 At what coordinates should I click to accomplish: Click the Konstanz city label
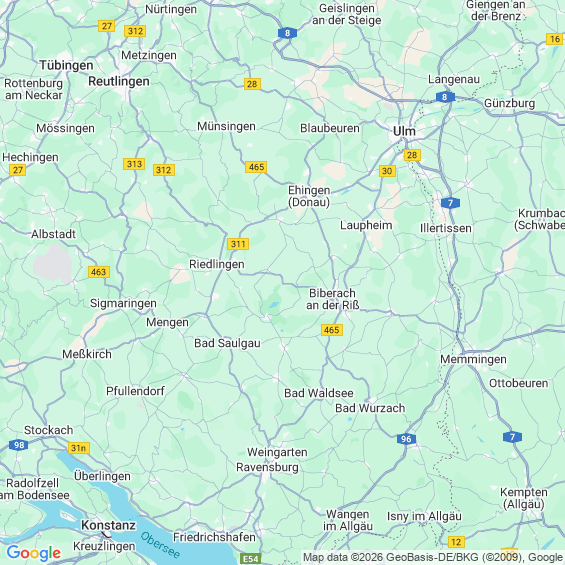coord(108,525)
